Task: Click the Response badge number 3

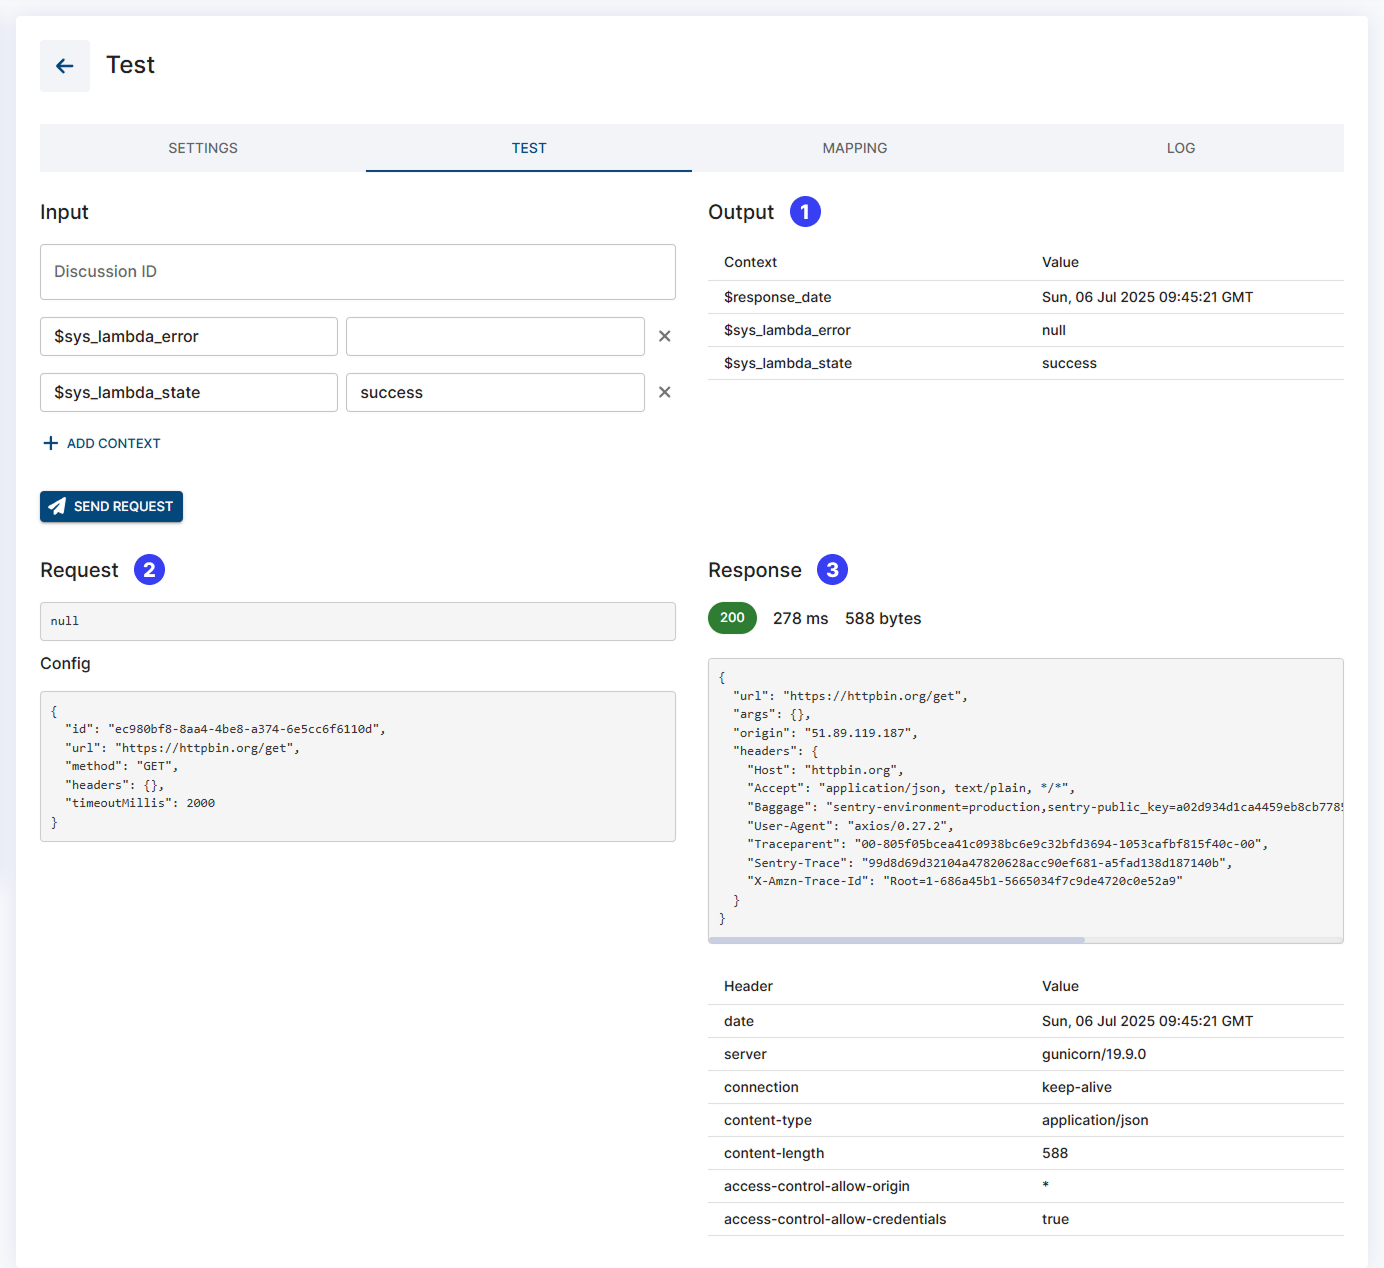Action: [832, 570]
